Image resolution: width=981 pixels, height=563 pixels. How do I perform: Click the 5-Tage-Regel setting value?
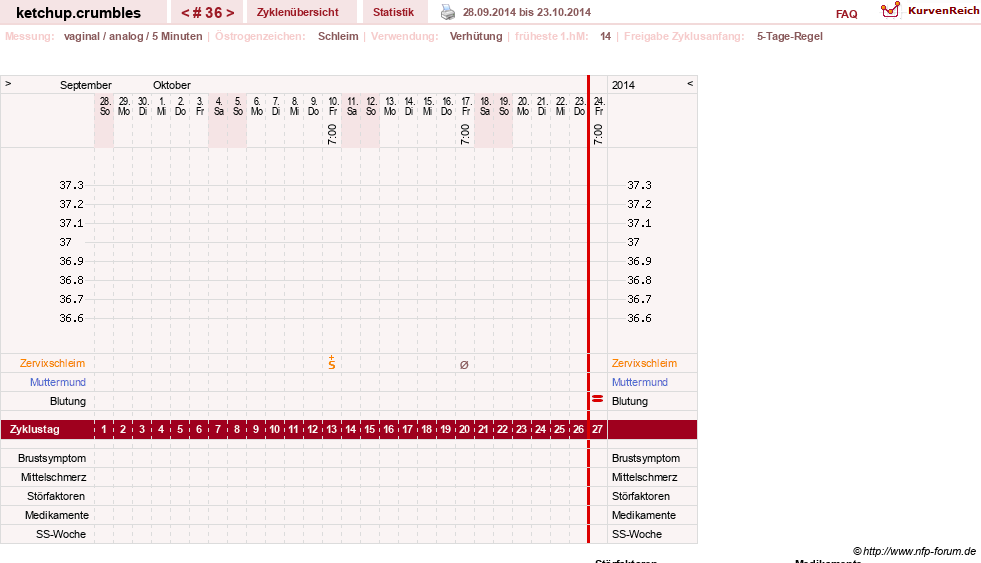[x=790, y=36]
